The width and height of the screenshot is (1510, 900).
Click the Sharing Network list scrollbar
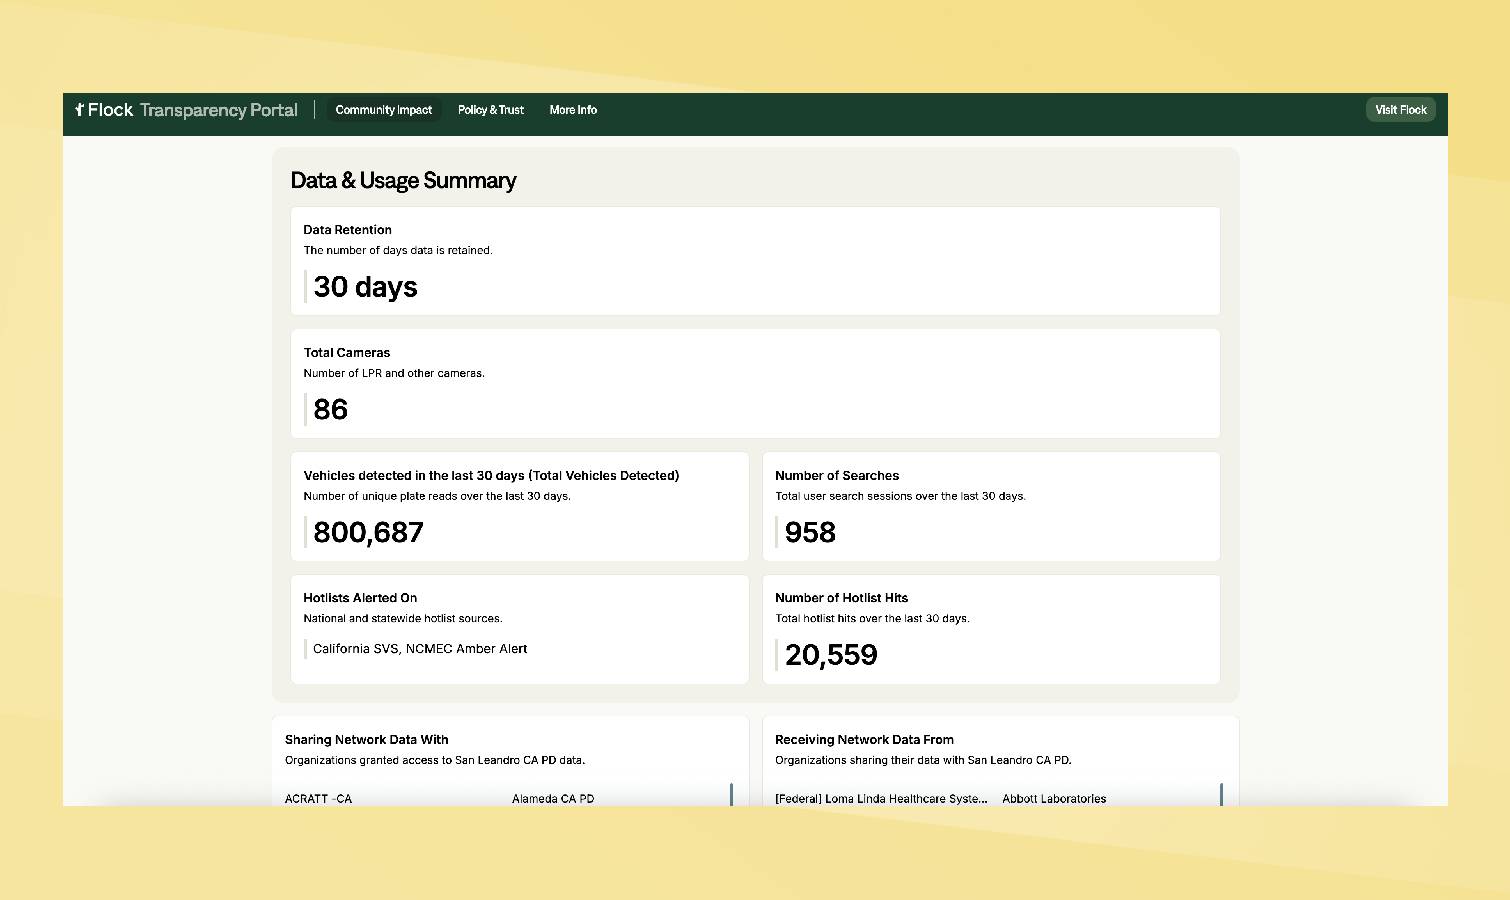(731, 794)
